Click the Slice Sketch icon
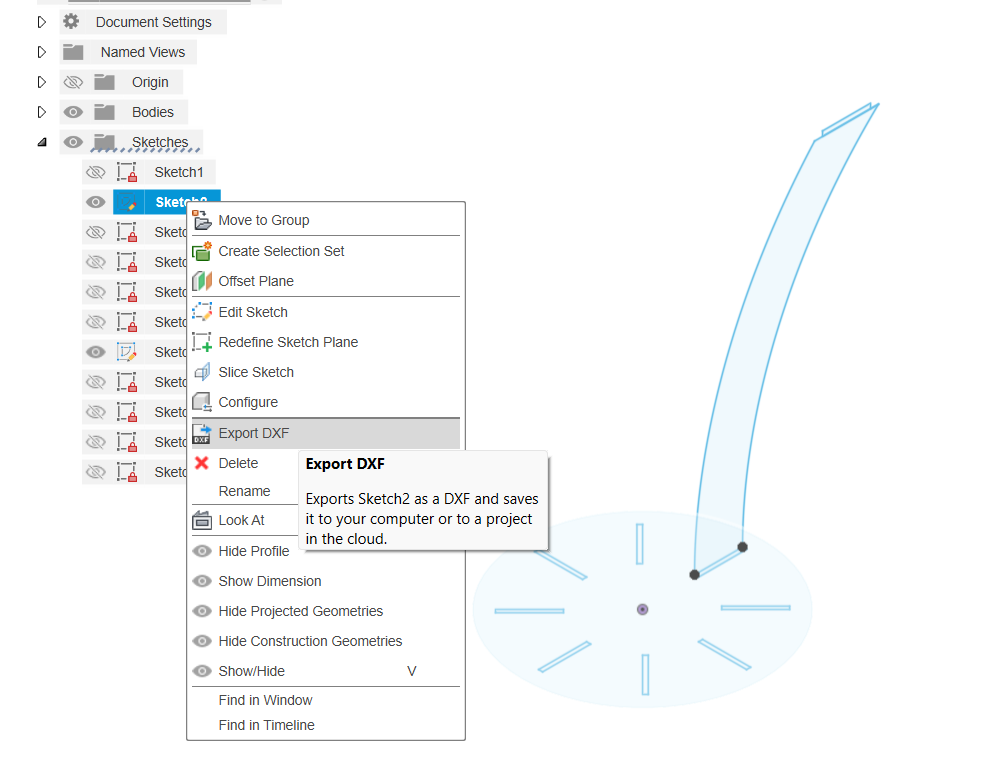The image size is (981, 766). (x=201, y=371)
